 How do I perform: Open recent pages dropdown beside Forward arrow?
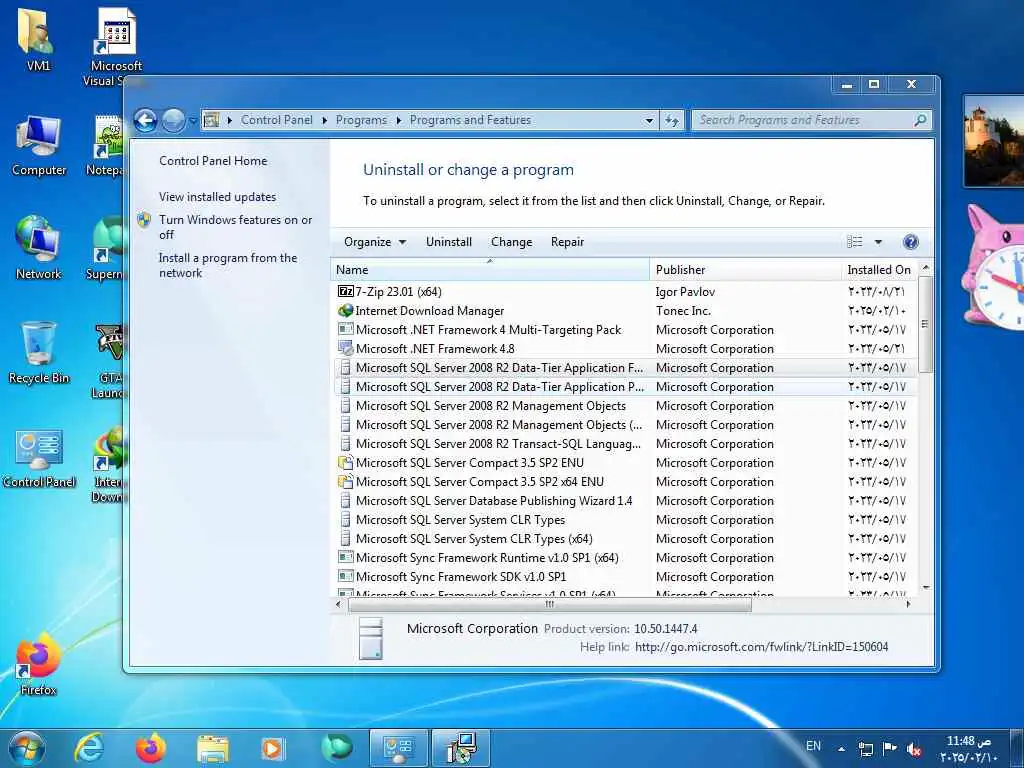193,121
